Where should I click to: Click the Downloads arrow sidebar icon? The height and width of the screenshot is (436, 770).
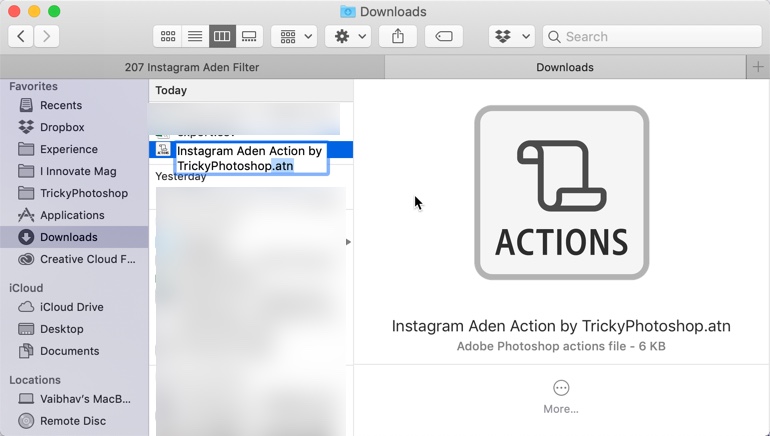(26, 237)
